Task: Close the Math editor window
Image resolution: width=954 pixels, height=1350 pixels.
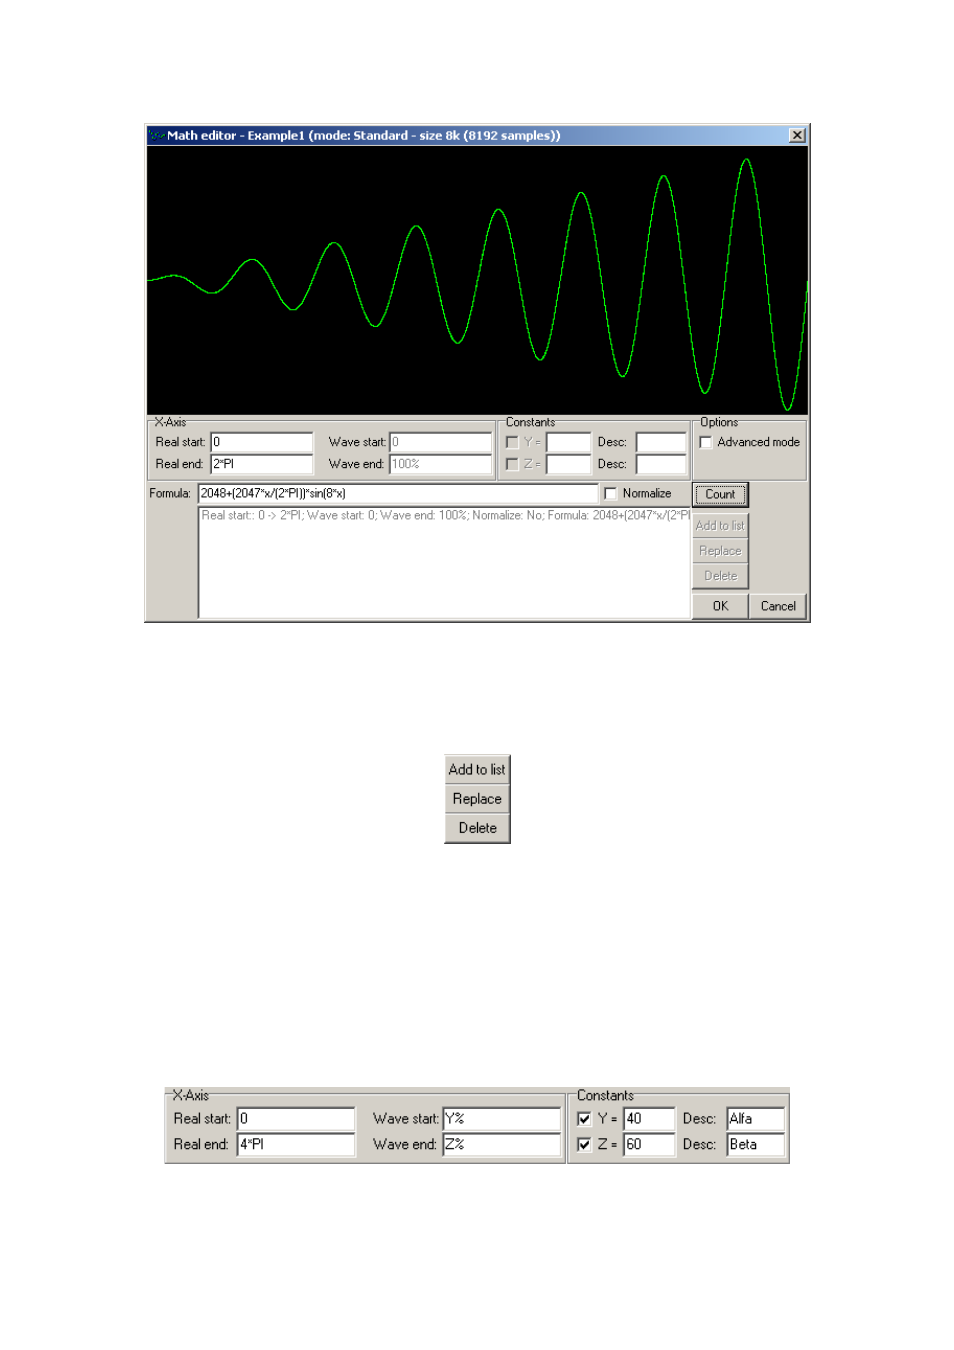Action: click(797, 135)
